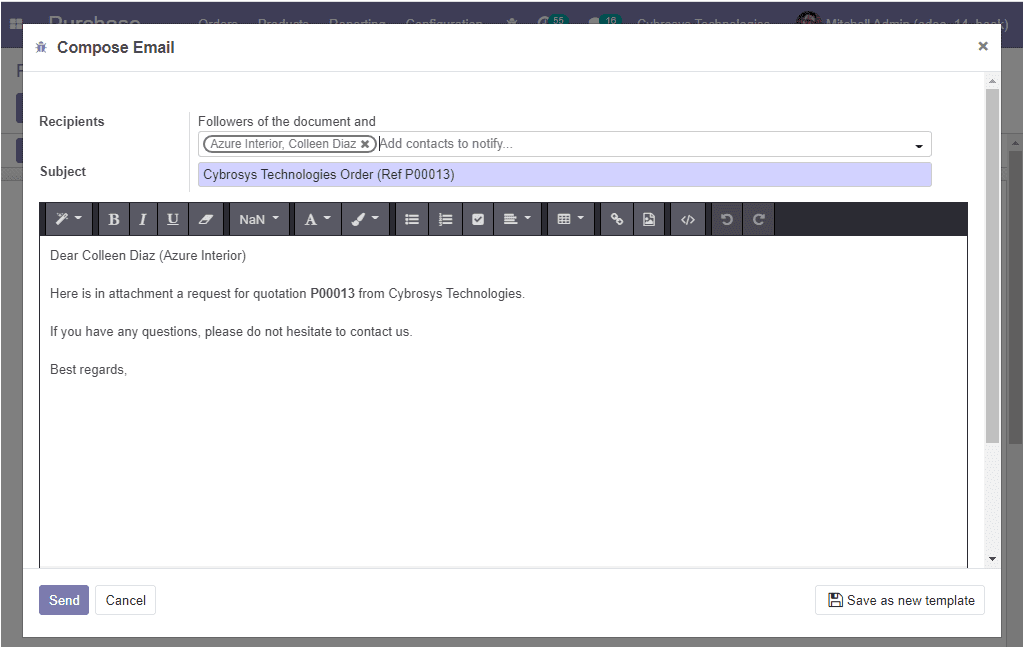Open the background color brush dropdown
Image resolution: width=1024 pixels, height=648 pixels.
pos(364,219)
